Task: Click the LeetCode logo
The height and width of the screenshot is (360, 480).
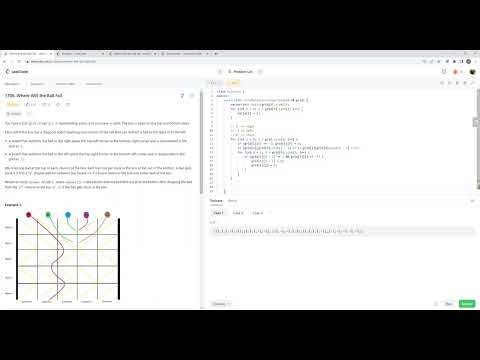Action: coord(17,72)
